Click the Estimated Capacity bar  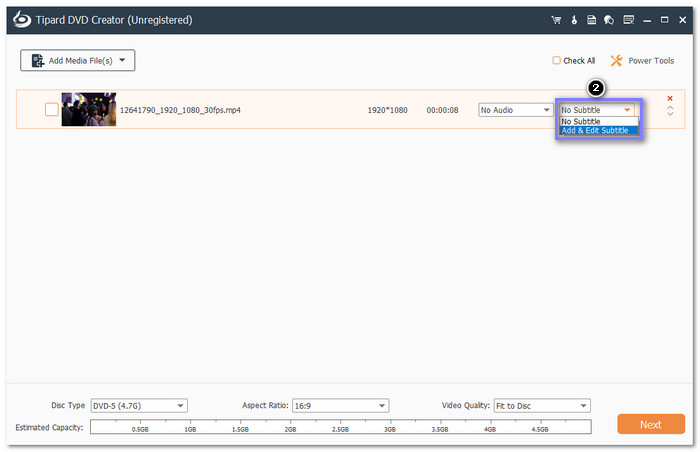tap(341, 427)
